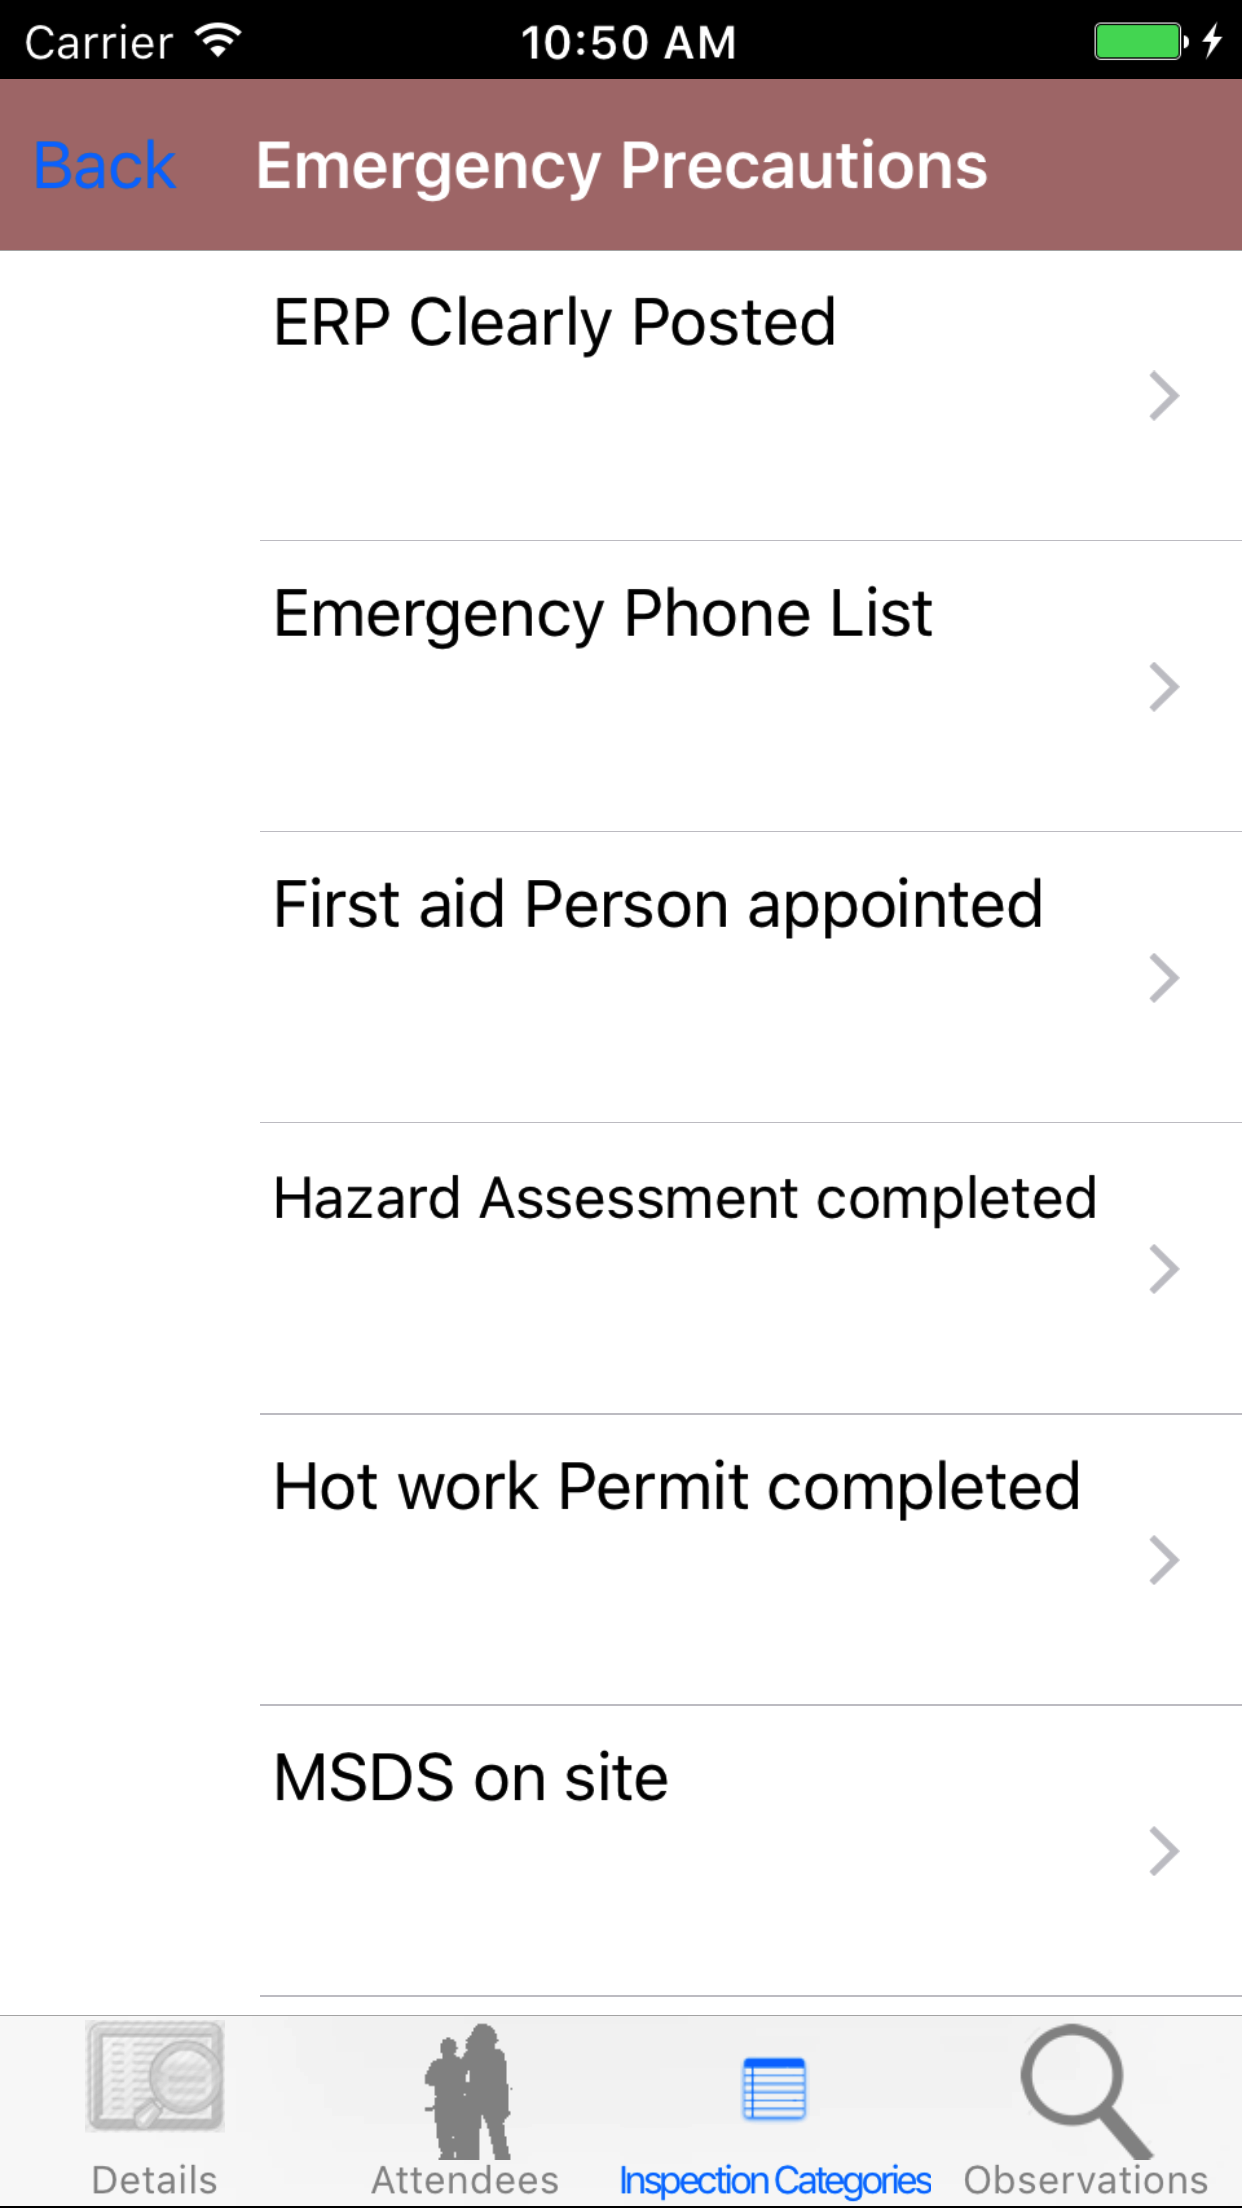This screenshot has width=1242, height=2208.
Task: Tap the Wi-Fi status icon
Action: pos(218,41)
